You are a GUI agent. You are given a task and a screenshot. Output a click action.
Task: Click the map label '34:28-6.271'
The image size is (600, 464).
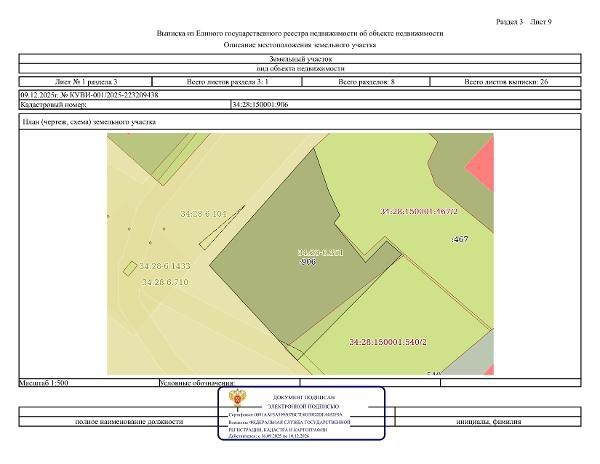[320, 252]
